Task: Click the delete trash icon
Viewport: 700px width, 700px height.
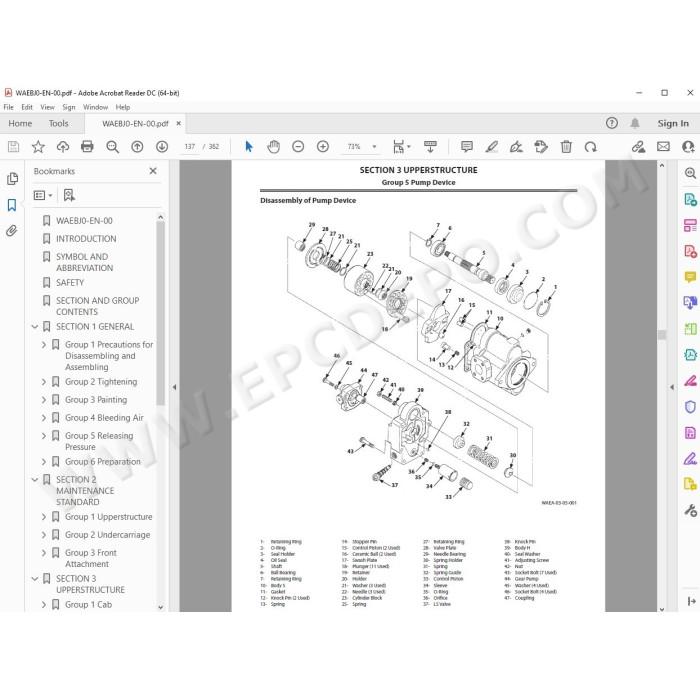Action: pos(566,146)
